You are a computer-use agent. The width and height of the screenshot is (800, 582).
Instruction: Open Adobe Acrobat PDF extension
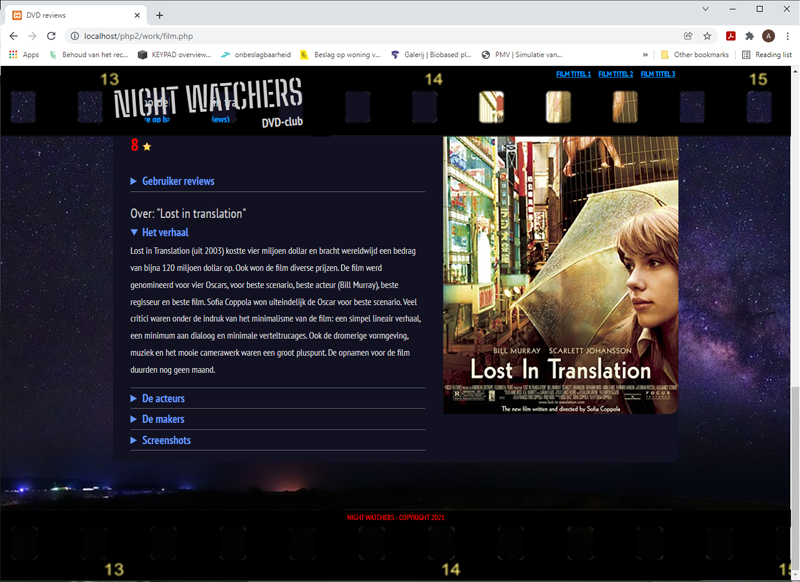pyautogui.click(x=731, y=36)
